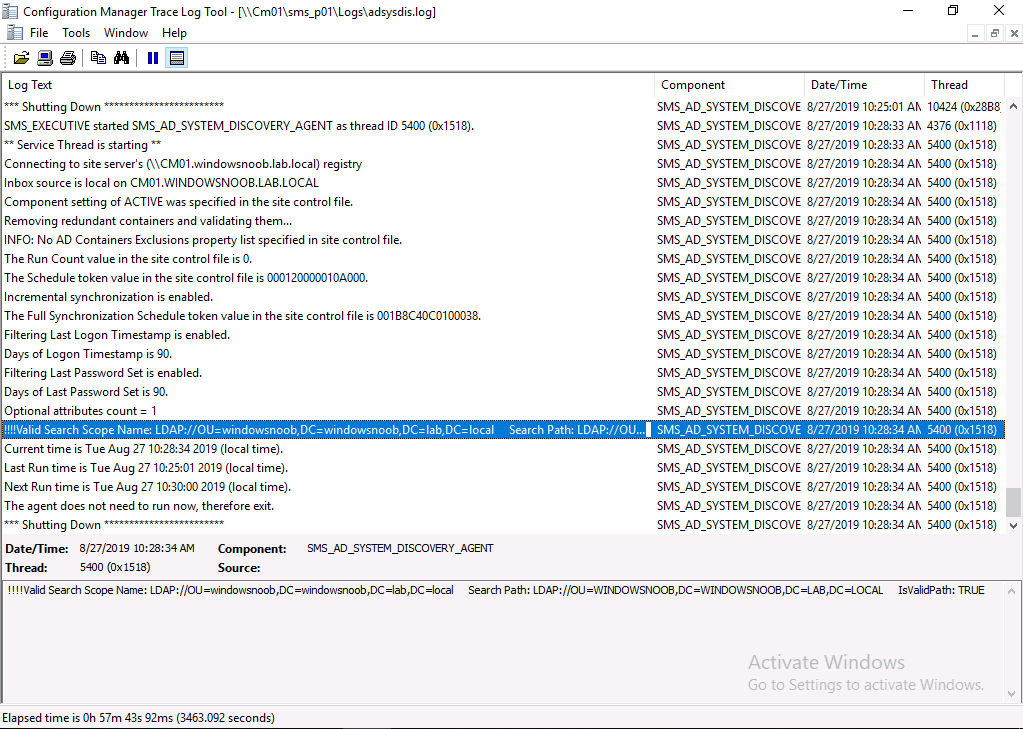Select the 'Component setting of ACTIVE' row
1023x729 pixels.
click(x=503, y=202)
